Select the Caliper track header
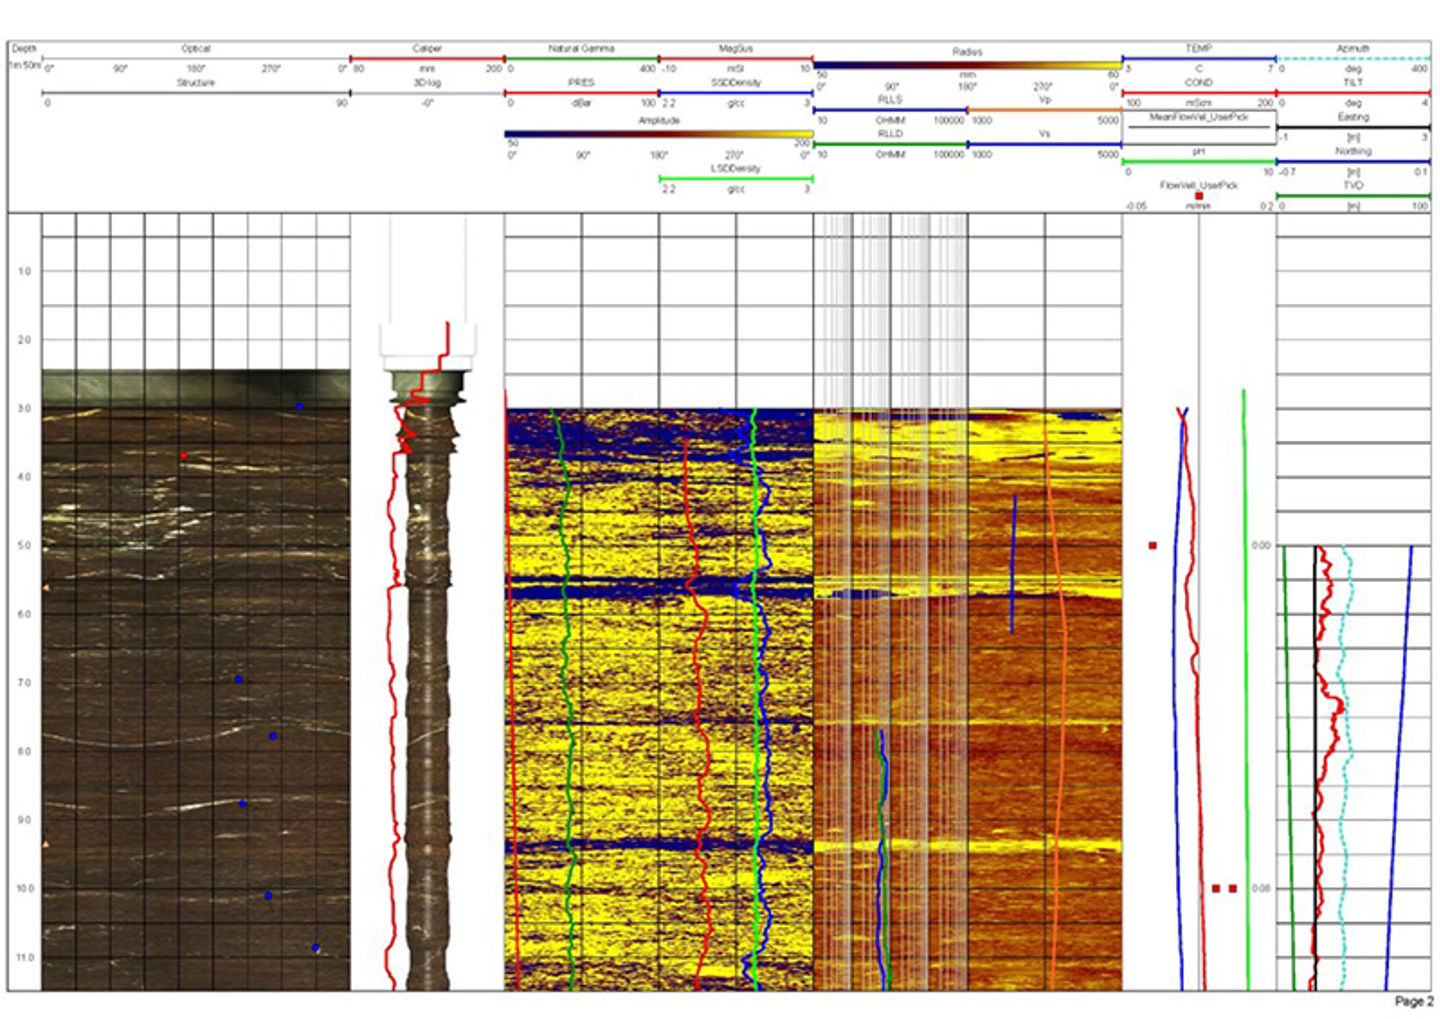This screenshot has width=1440, height=1019. [x=427, y=48]
